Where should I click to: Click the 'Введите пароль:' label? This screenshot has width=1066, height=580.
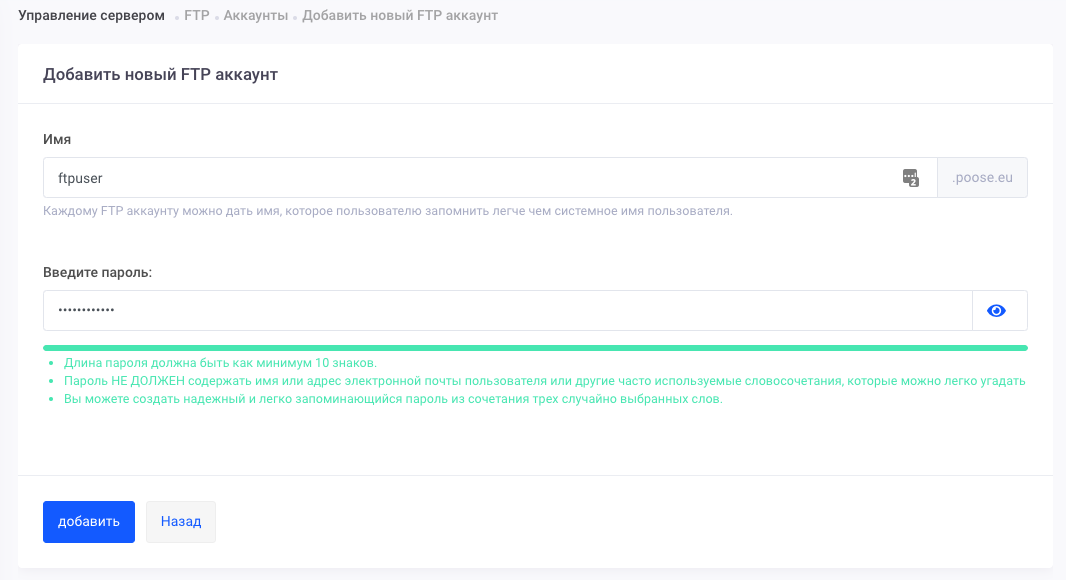click(x=97, y=272)
